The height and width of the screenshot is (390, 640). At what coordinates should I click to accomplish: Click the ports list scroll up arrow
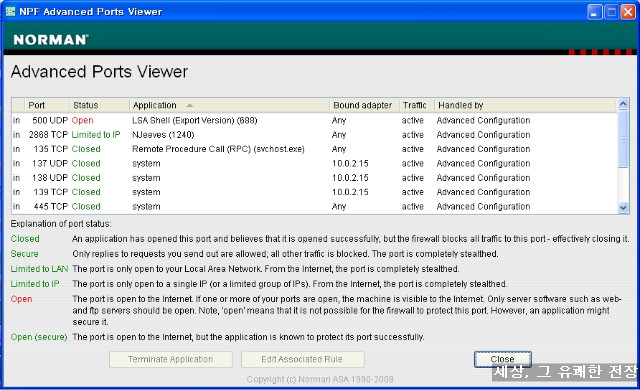623,104
